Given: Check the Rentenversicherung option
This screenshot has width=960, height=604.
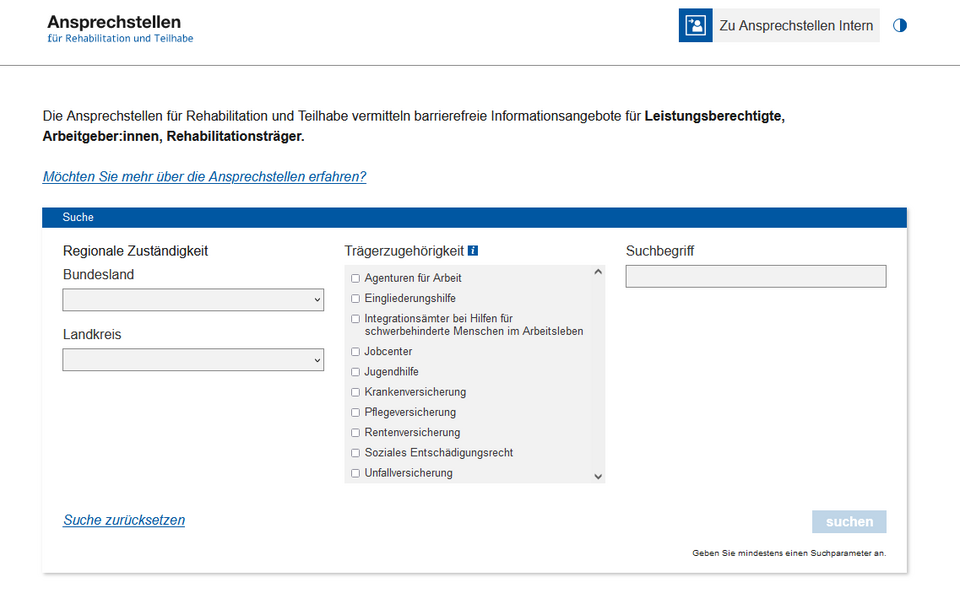Looking at the screenshot, I should click(355, 433).
